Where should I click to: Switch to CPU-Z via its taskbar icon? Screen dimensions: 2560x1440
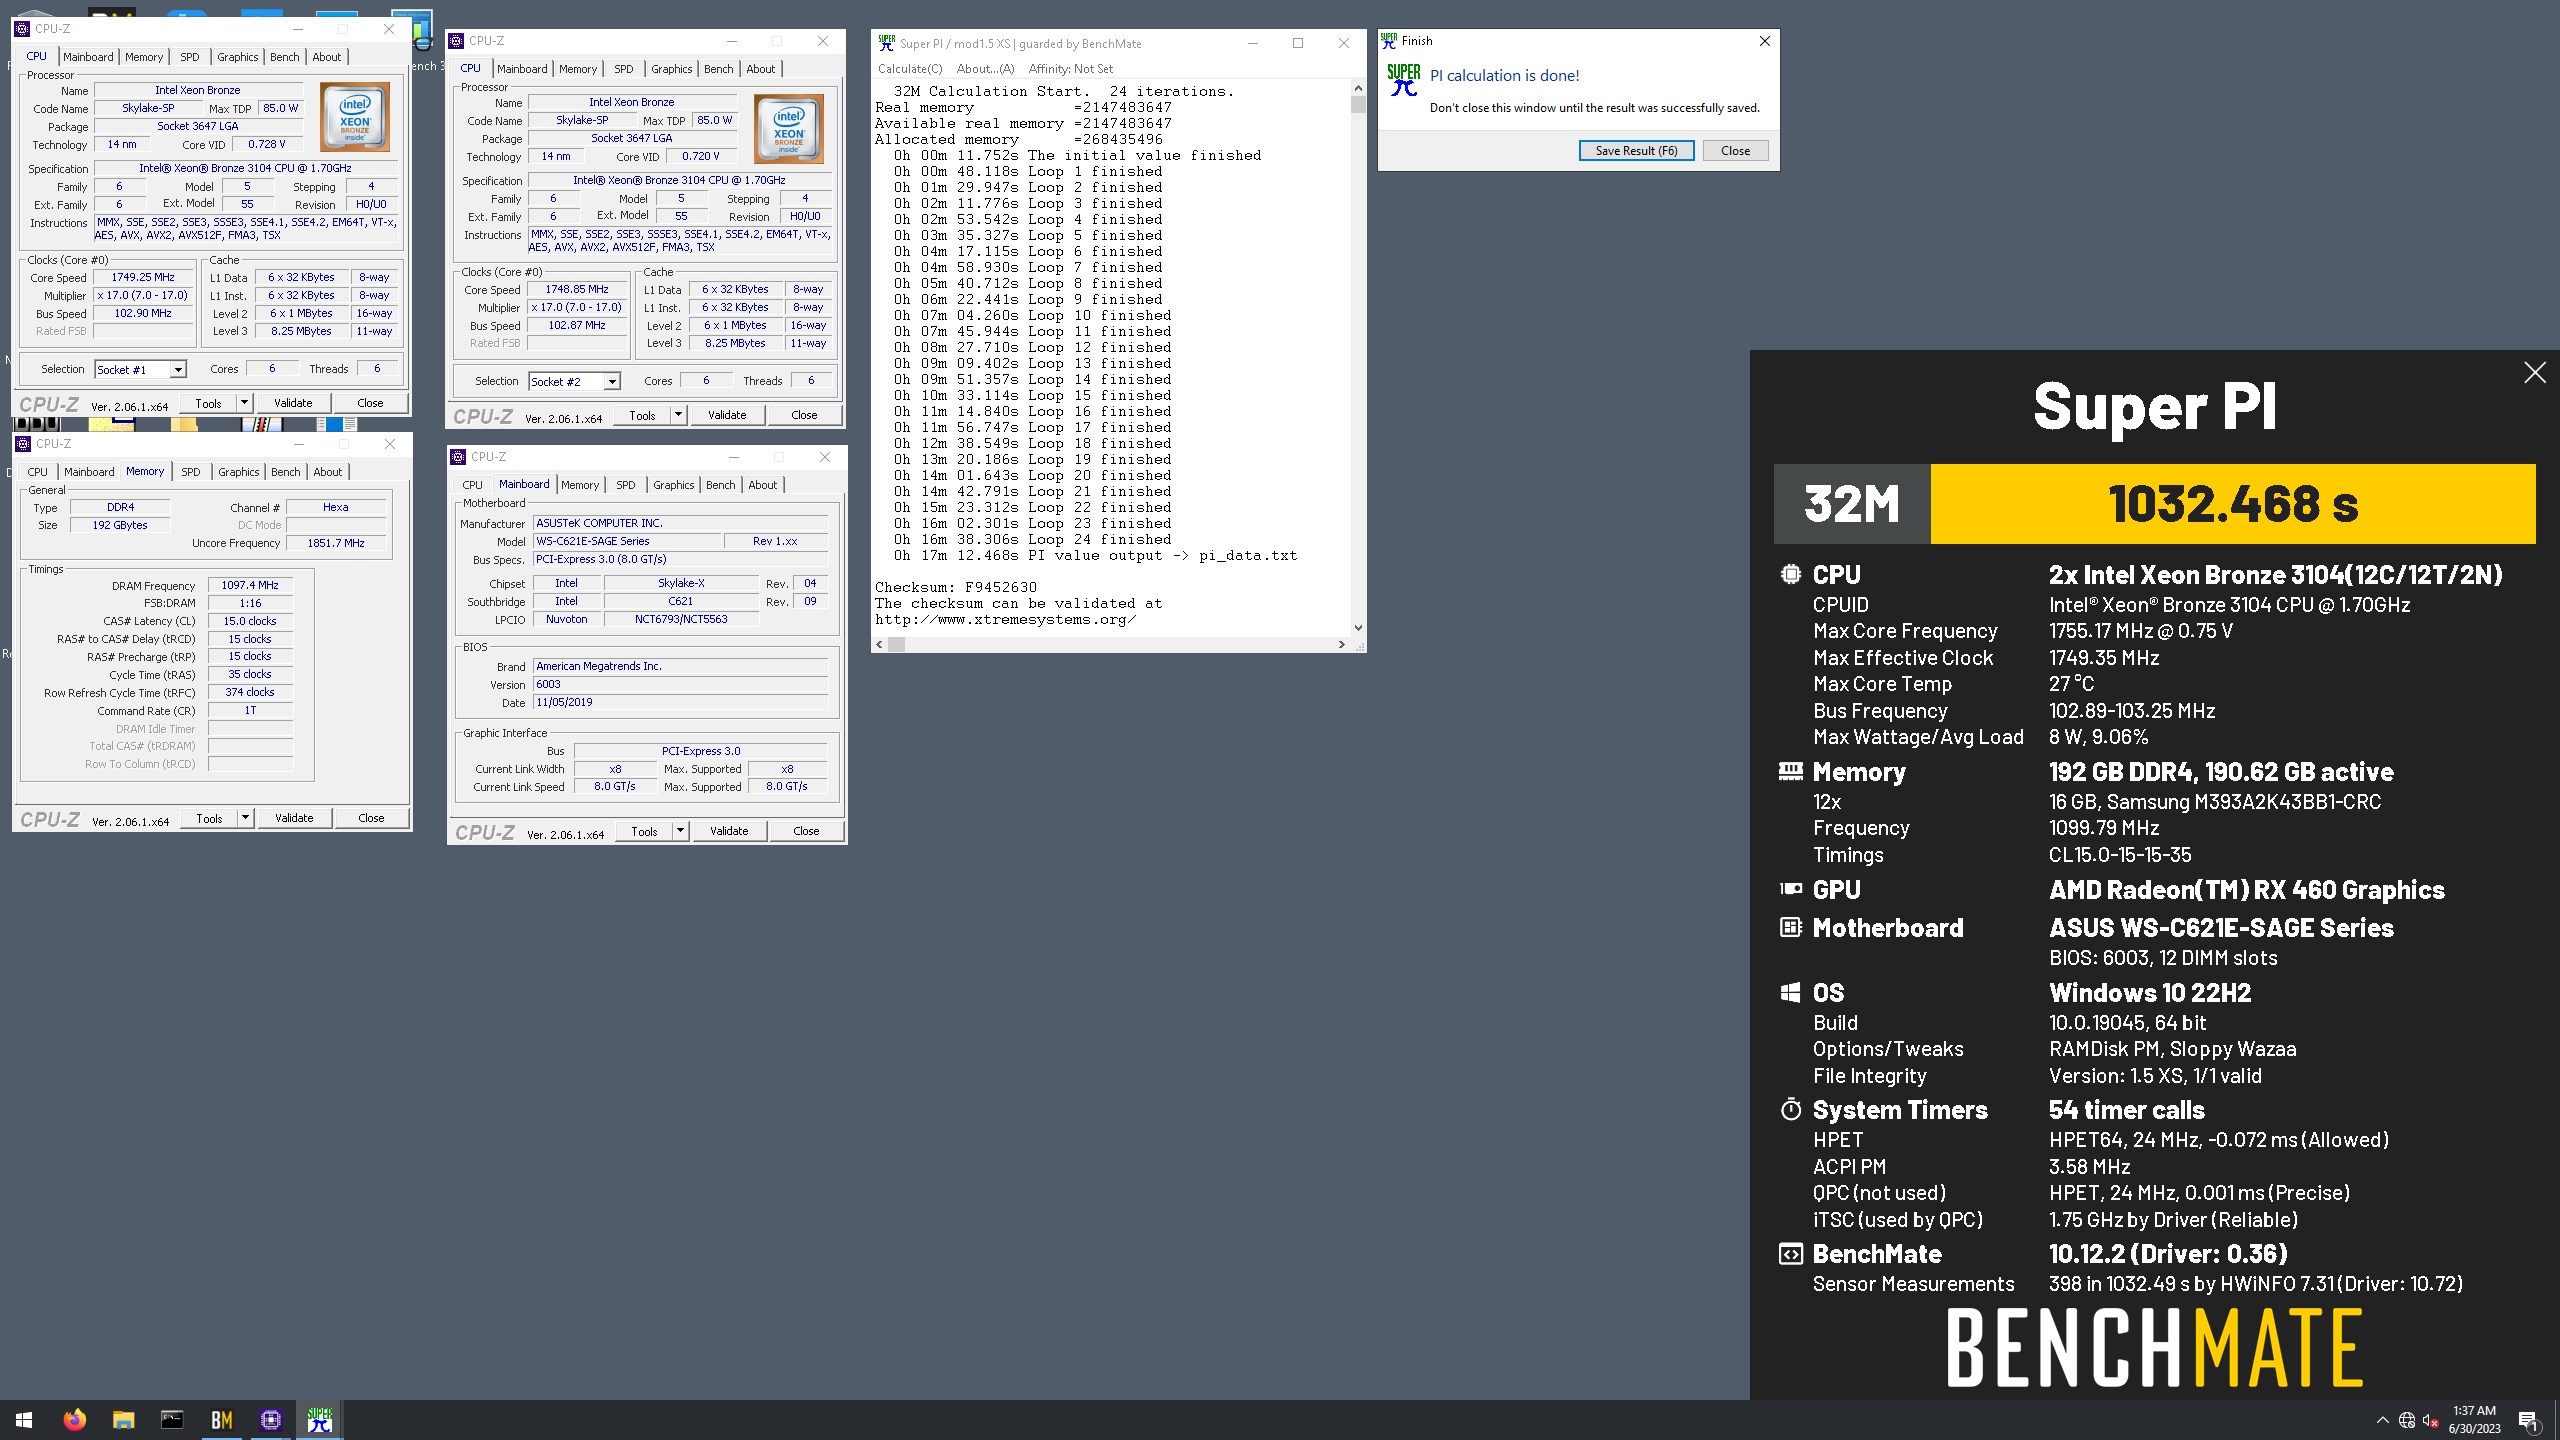pos(270,1420)
